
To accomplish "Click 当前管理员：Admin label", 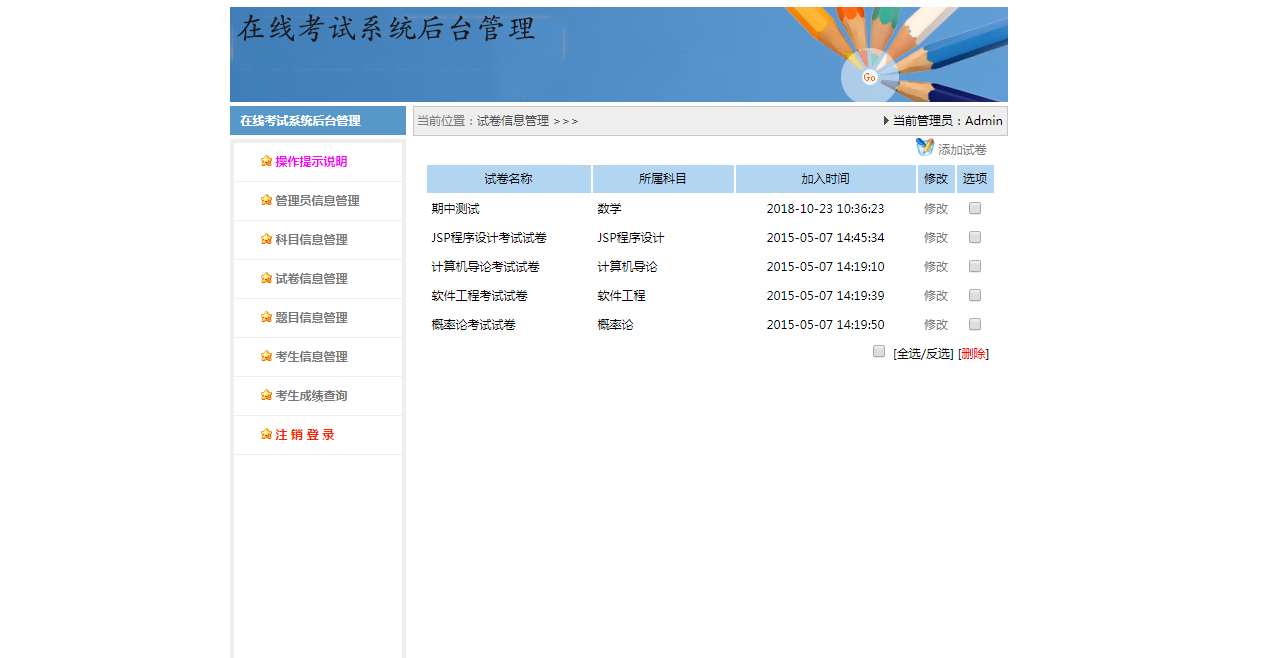I will tap(947, 121).
